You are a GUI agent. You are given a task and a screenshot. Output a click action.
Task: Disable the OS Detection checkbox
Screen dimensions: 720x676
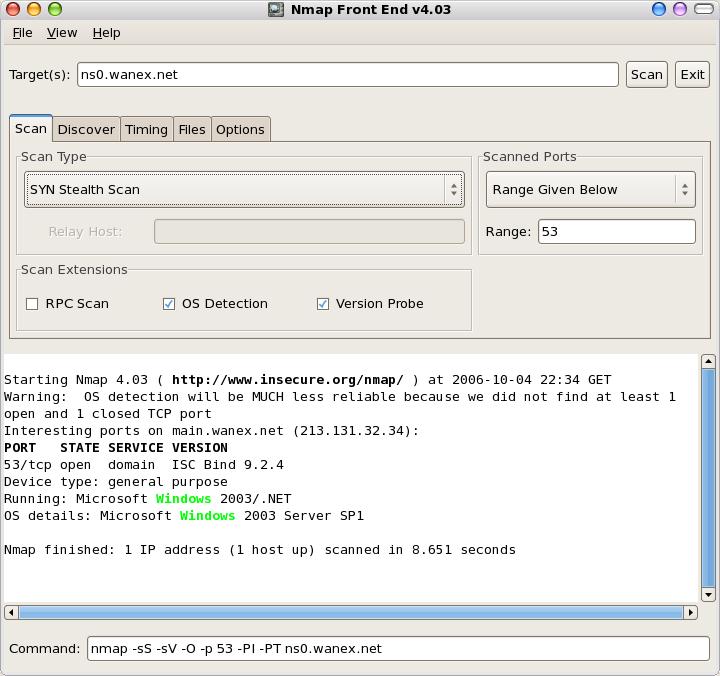click(x=169, y=304)
